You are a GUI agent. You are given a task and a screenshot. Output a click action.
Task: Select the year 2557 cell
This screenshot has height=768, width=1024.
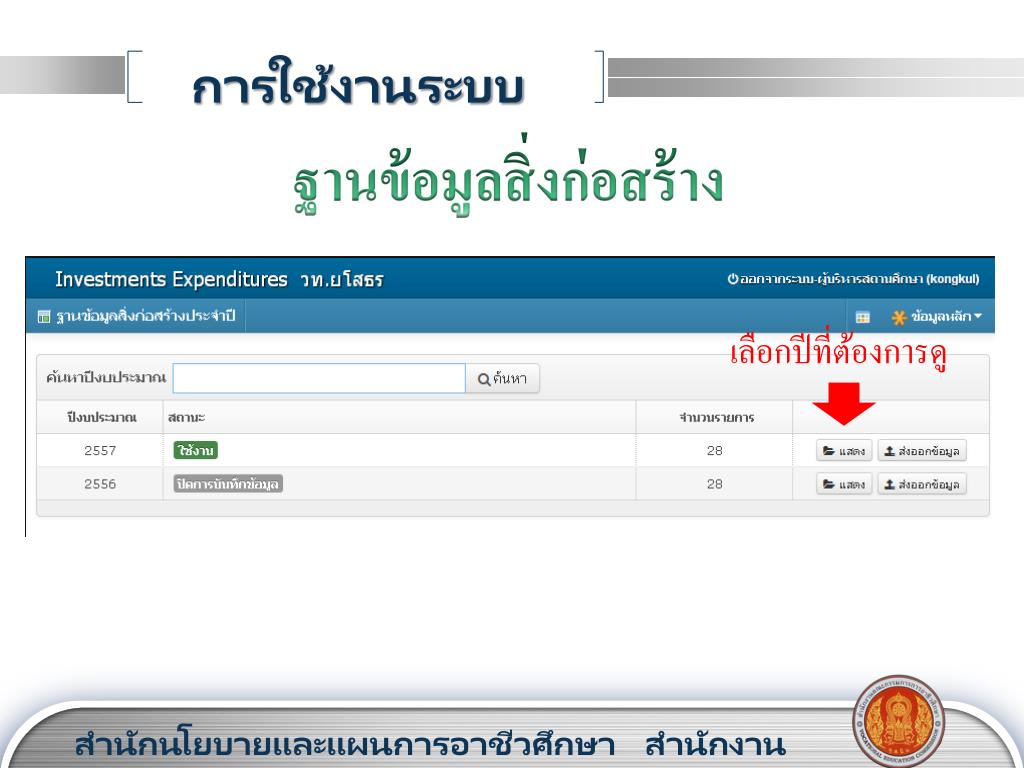(100, 451)
